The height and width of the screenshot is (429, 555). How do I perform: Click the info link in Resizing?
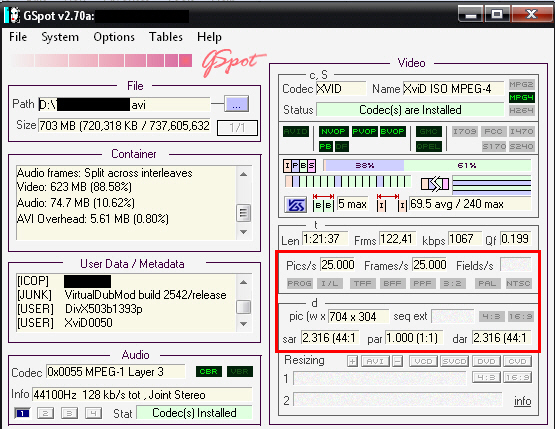(x=522, y=401)
